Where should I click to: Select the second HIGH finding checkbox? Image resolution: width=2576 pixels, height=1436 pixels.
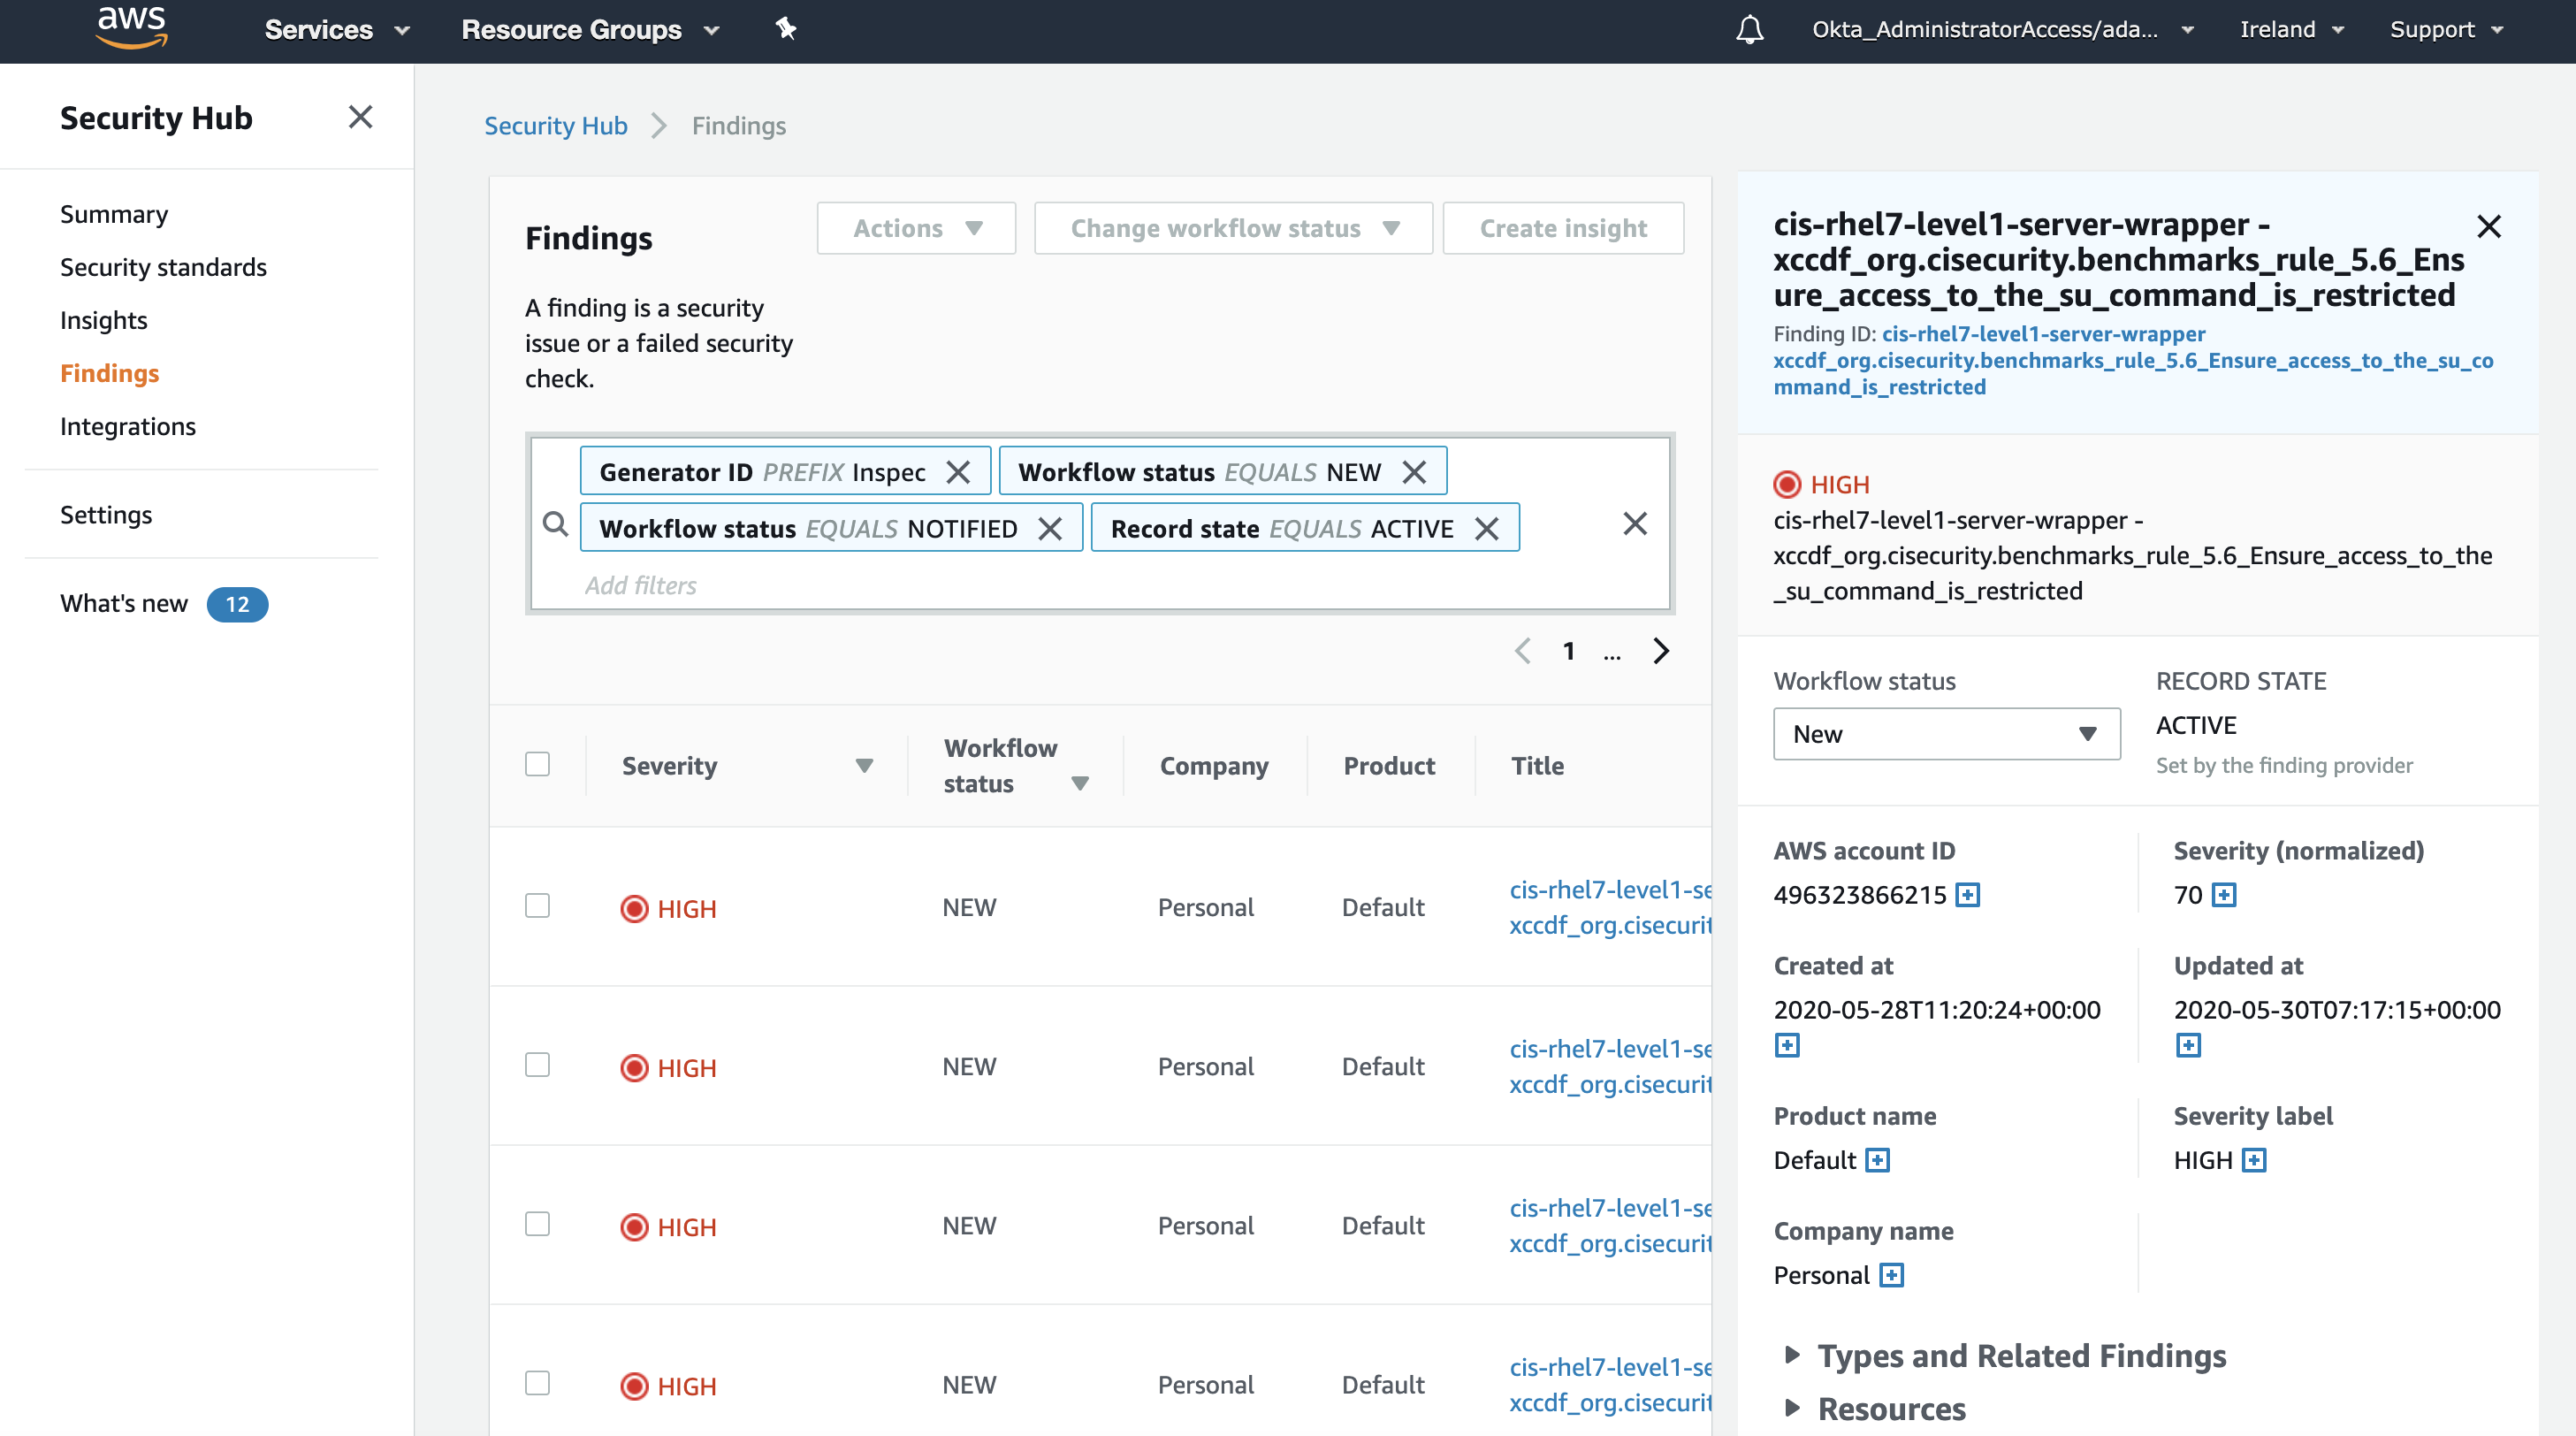tap(537, 1065)
